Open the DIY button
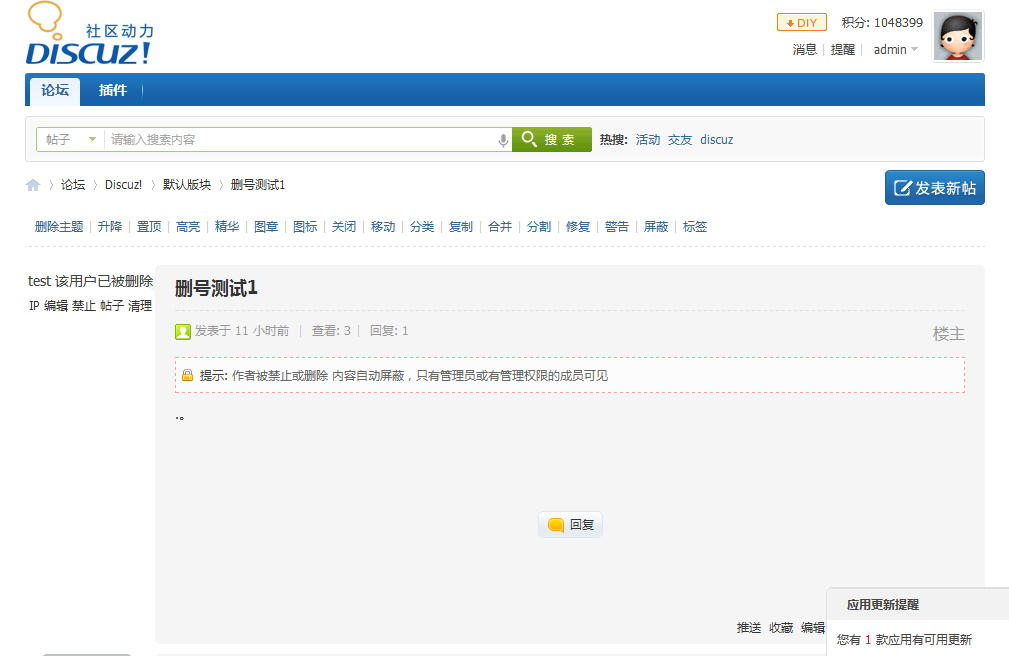This screenshot has height=656, width=1009. click(801, 23)
